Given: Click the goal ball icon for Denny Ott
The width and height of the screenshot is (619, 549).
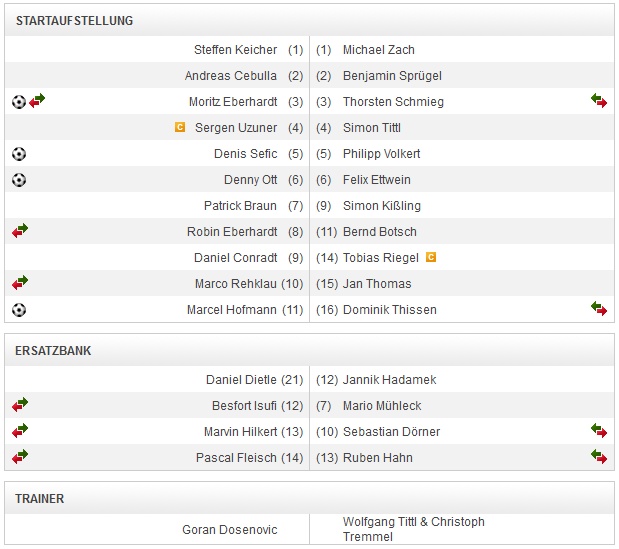Looking at the screenshot, I should (19, 180).
